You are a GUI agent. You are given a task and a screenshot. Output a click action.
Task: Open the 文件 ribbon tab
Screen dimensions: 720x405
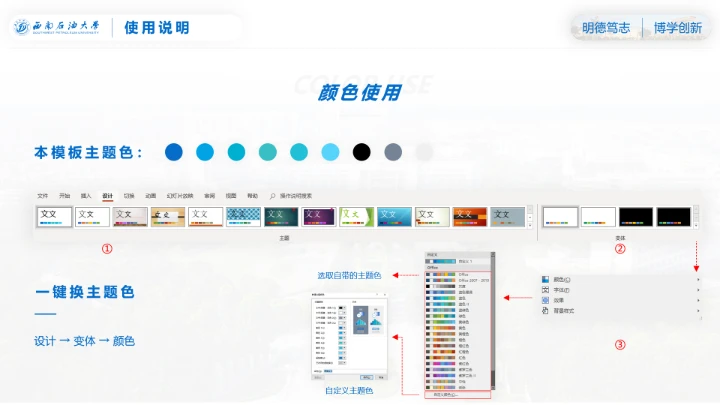43,196
